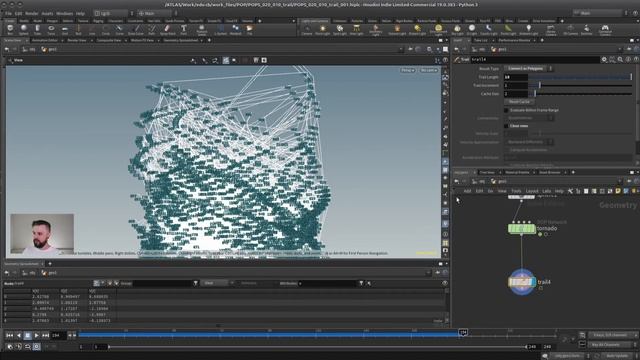Open the File menu

click(8, 13)
